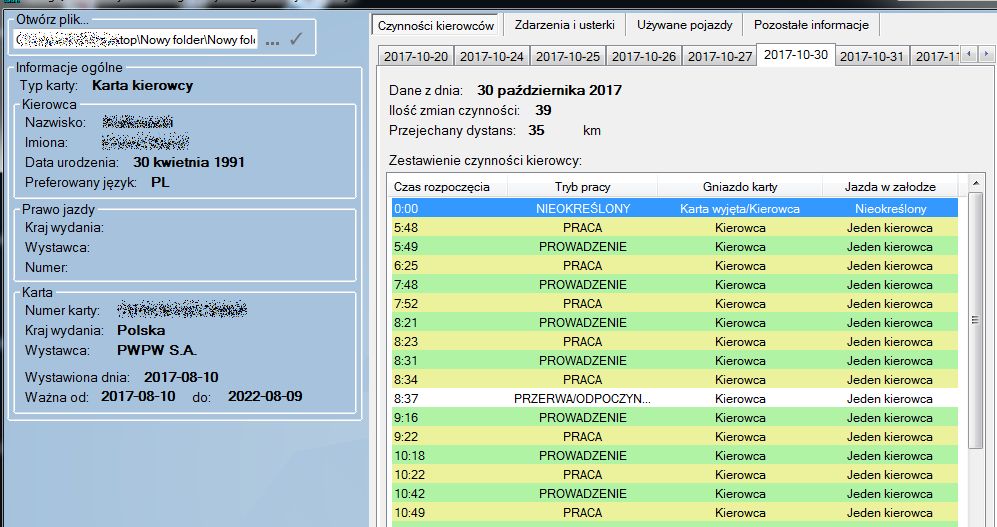This screenshot has height=527, width=997.
Task: Select the 8:37 PRZERWA/ODPOCZYN... row
Action: 675,399
